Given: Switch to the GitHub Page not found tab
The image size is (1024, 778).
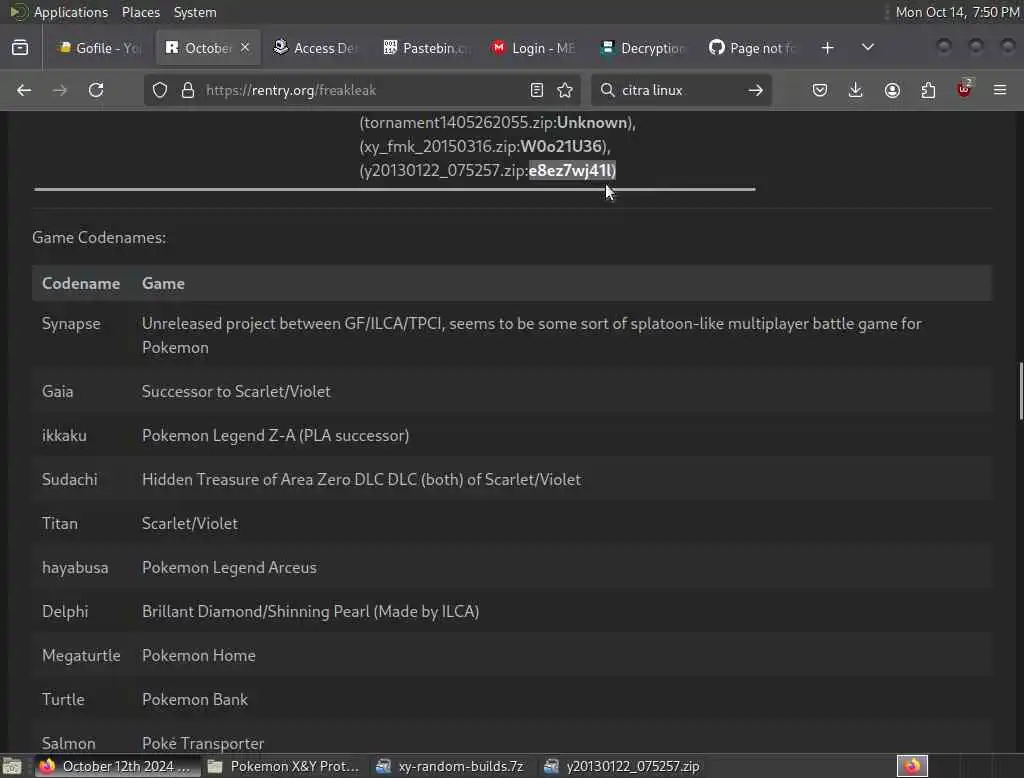Looking at the screenshot, I should 752,48.
